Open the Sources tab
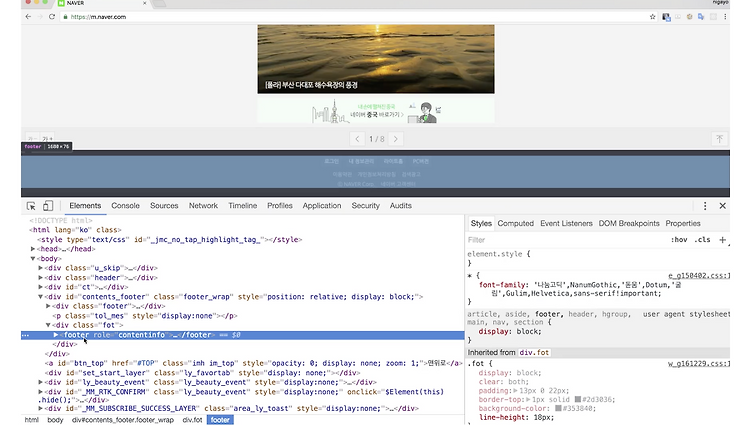This screenshot has width=750, height=425. pos(164,206)
